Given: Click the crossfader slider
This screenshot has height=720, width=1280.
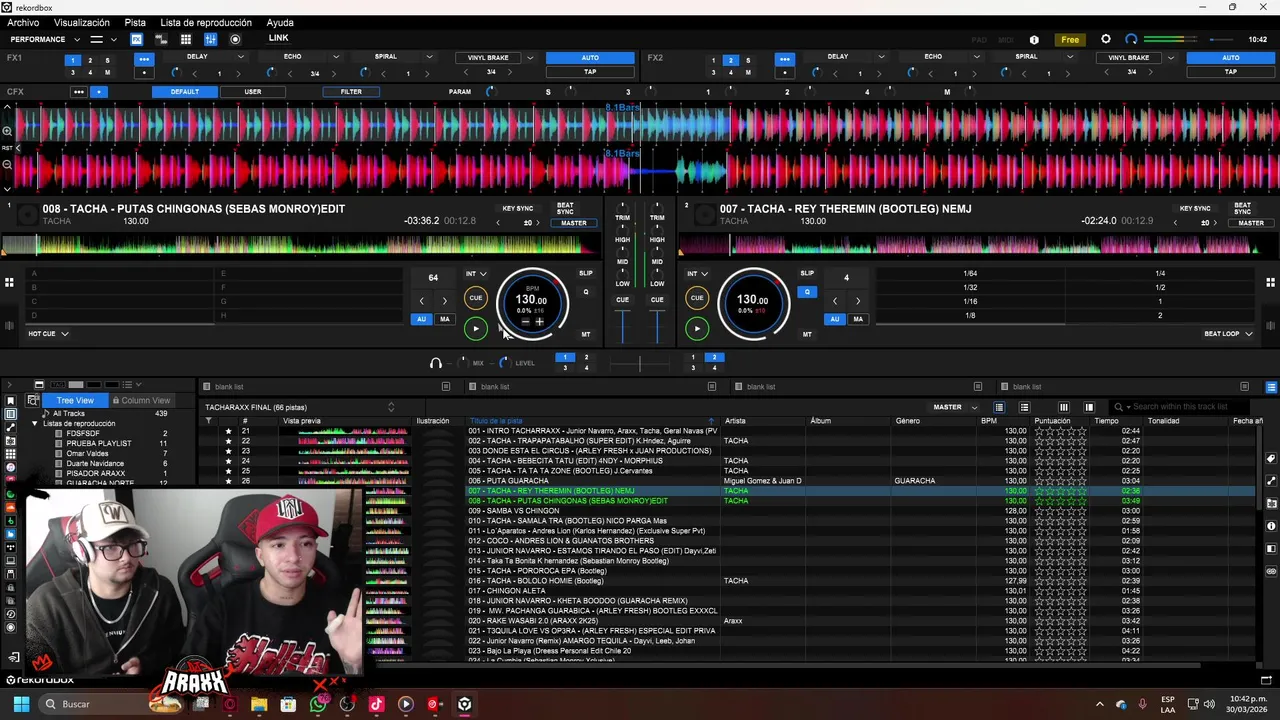Looking at the screenshot, I should point(640,362).
